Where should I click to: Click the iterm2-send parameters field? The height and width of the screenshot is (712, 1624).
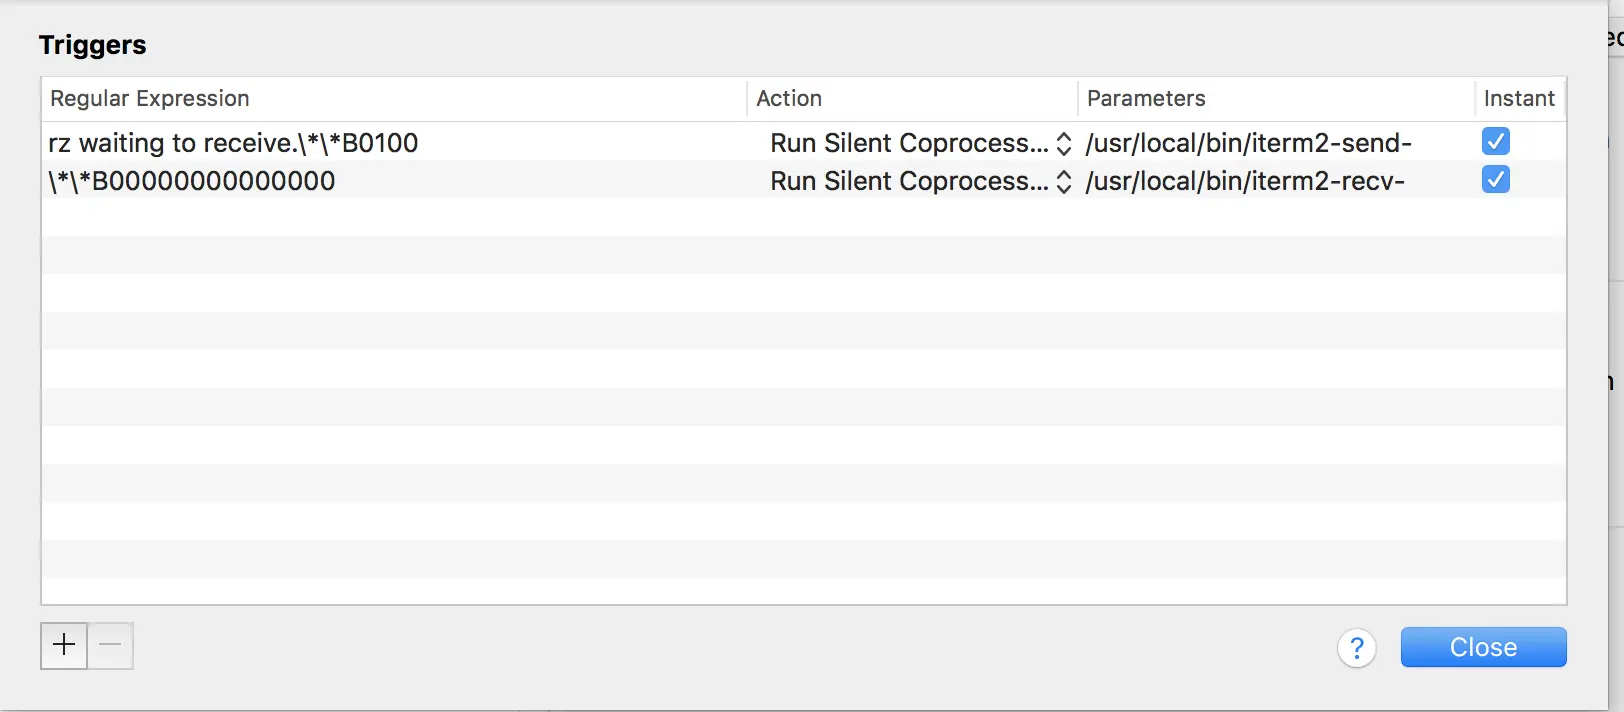[1249, 143]
